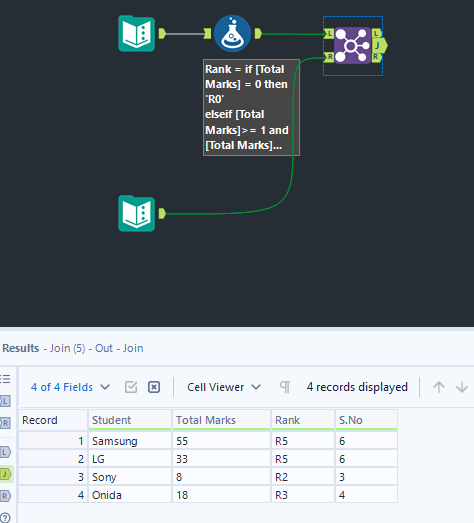
Task: Click the lower Text Input output anchor
Action: (162, 213)
